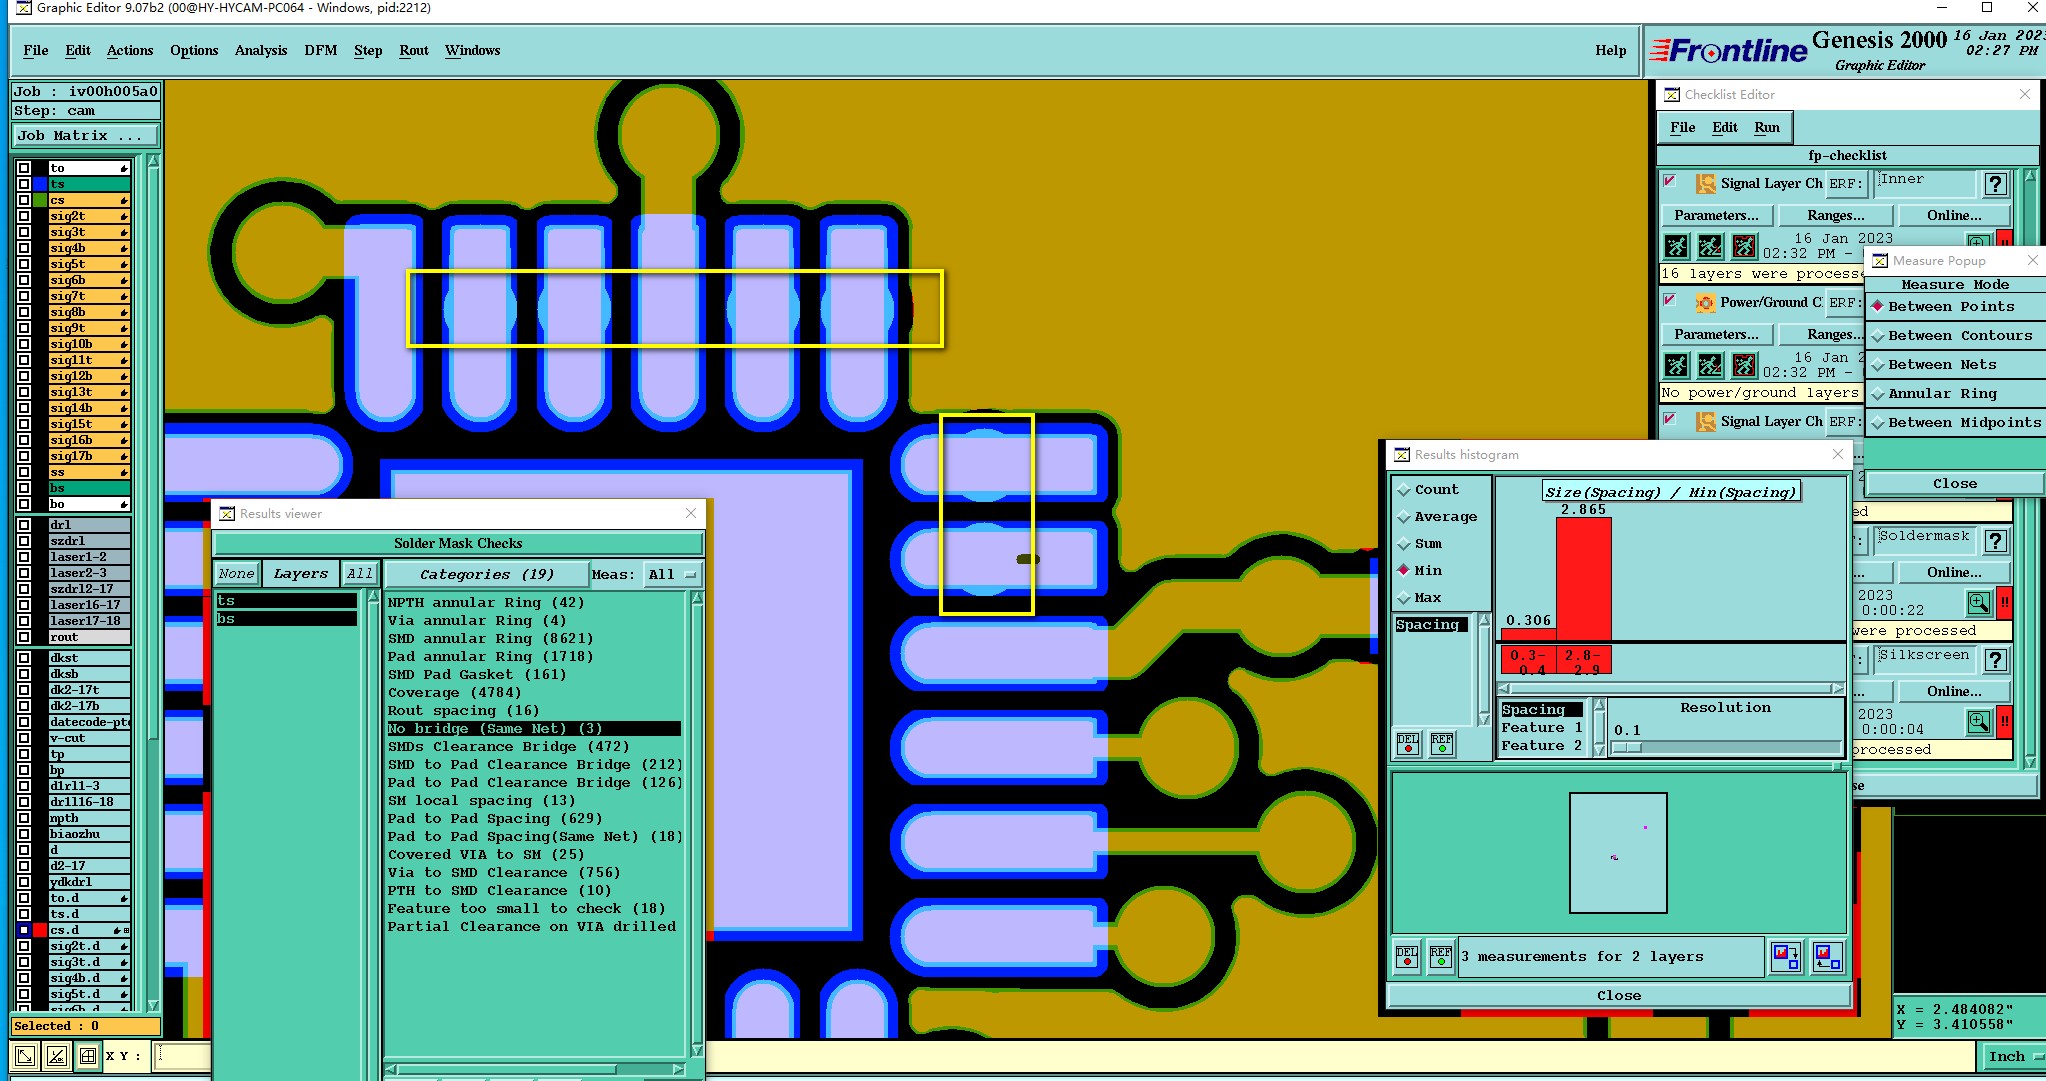Image resolution: width=2046 pixels, height=1081 pixels.
Task: Open the DFM menu
Action: click(x=320, y=50)
